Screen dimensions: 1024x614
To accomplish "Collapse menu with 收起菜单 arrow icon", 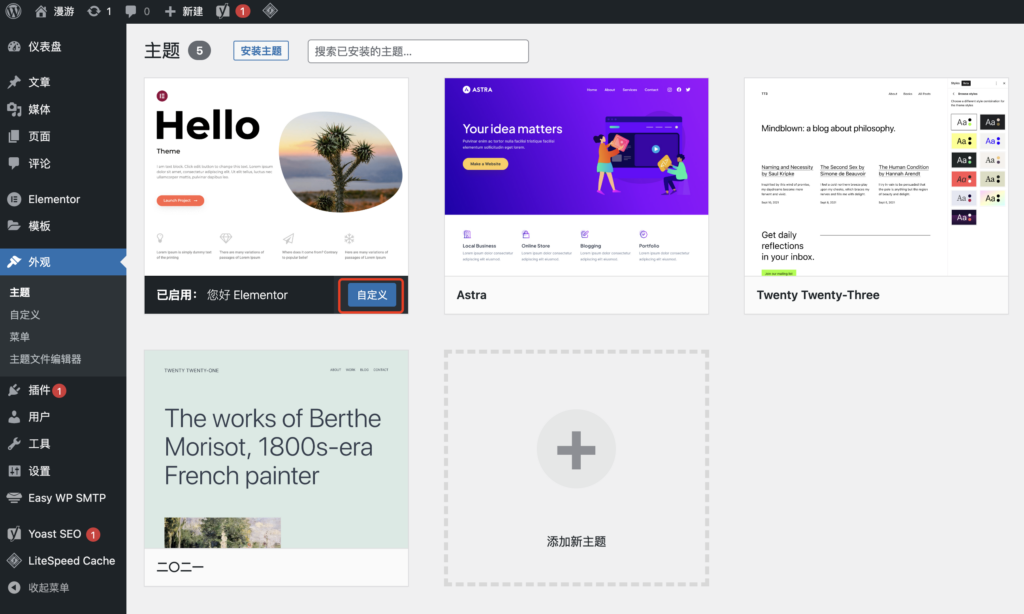I will pos(14,587).
